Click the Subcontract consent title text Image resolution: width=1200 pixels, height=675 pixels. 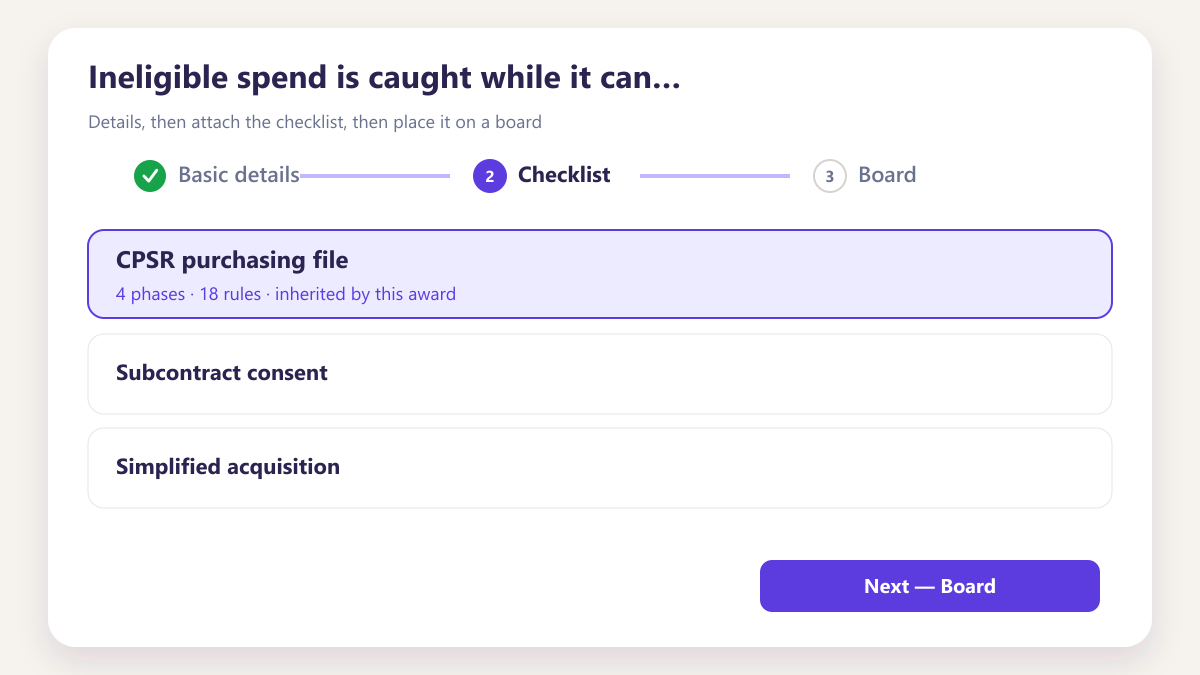222,373
